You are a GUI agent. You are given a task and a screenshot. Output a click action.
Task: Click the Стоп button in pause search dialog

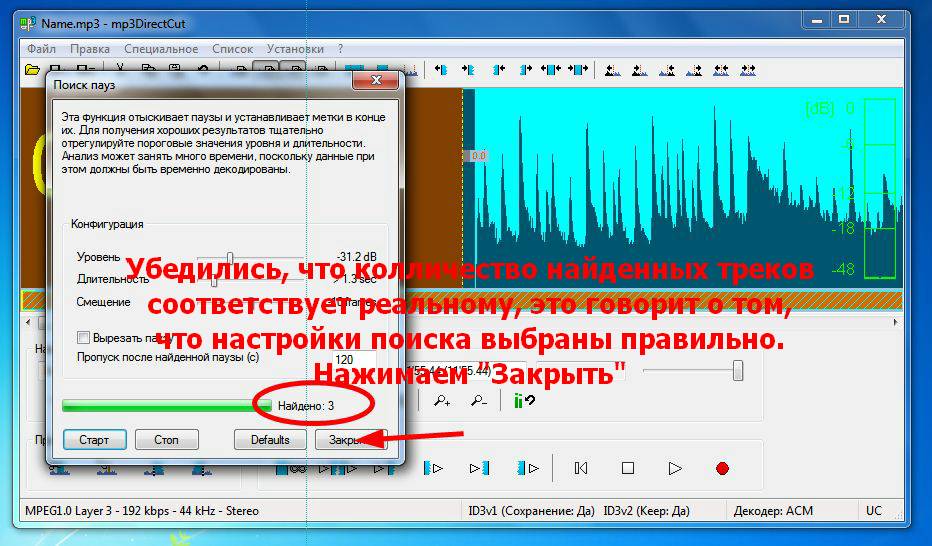(166, 440)
